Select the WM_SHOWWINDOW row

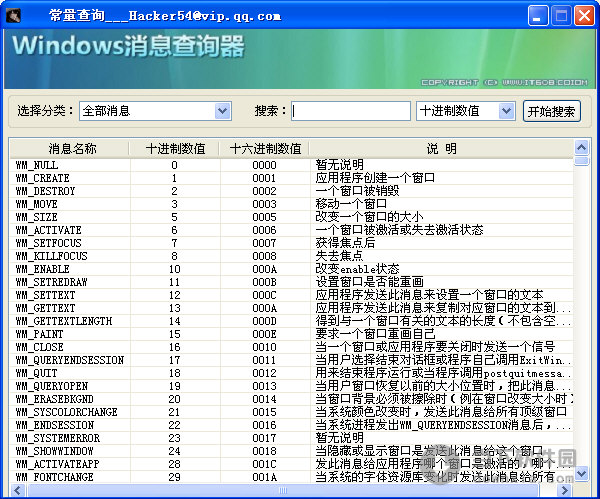[x=292, y=451]
